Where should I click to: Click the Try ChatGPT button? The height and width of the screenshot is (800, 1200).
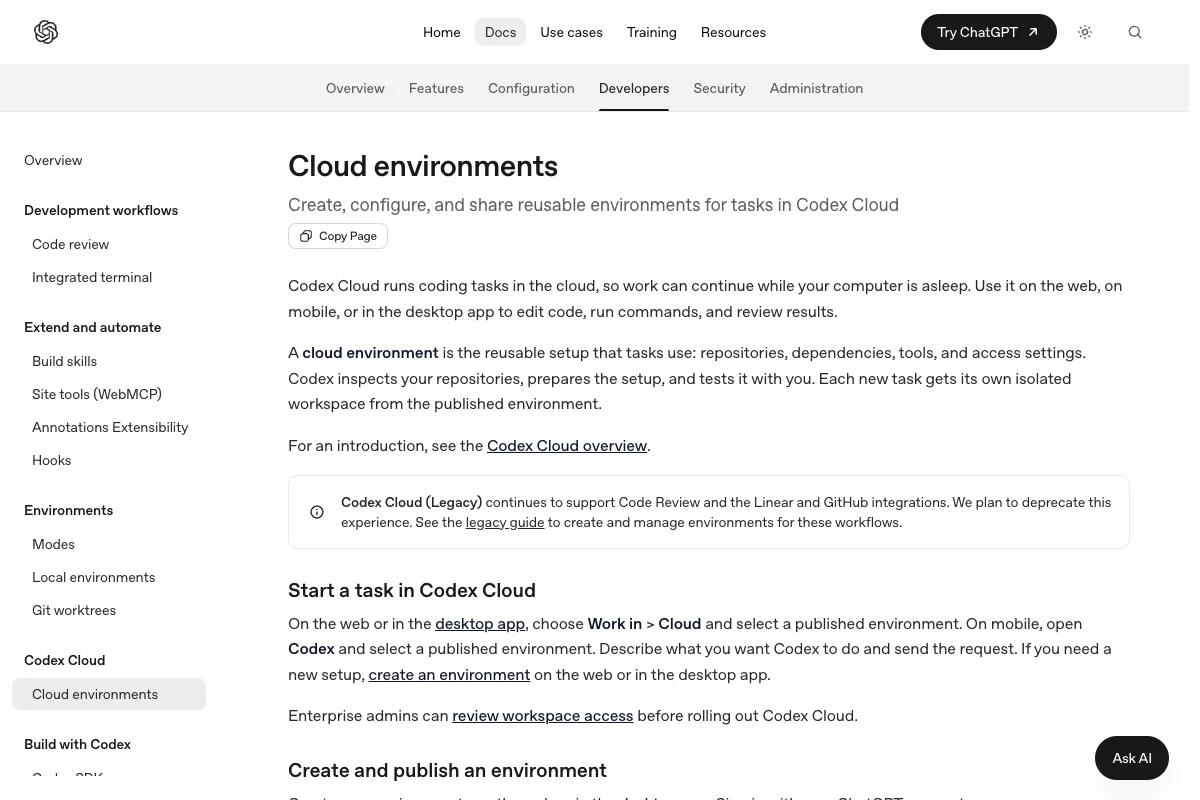pyautogui.click(x=988, y=32)
